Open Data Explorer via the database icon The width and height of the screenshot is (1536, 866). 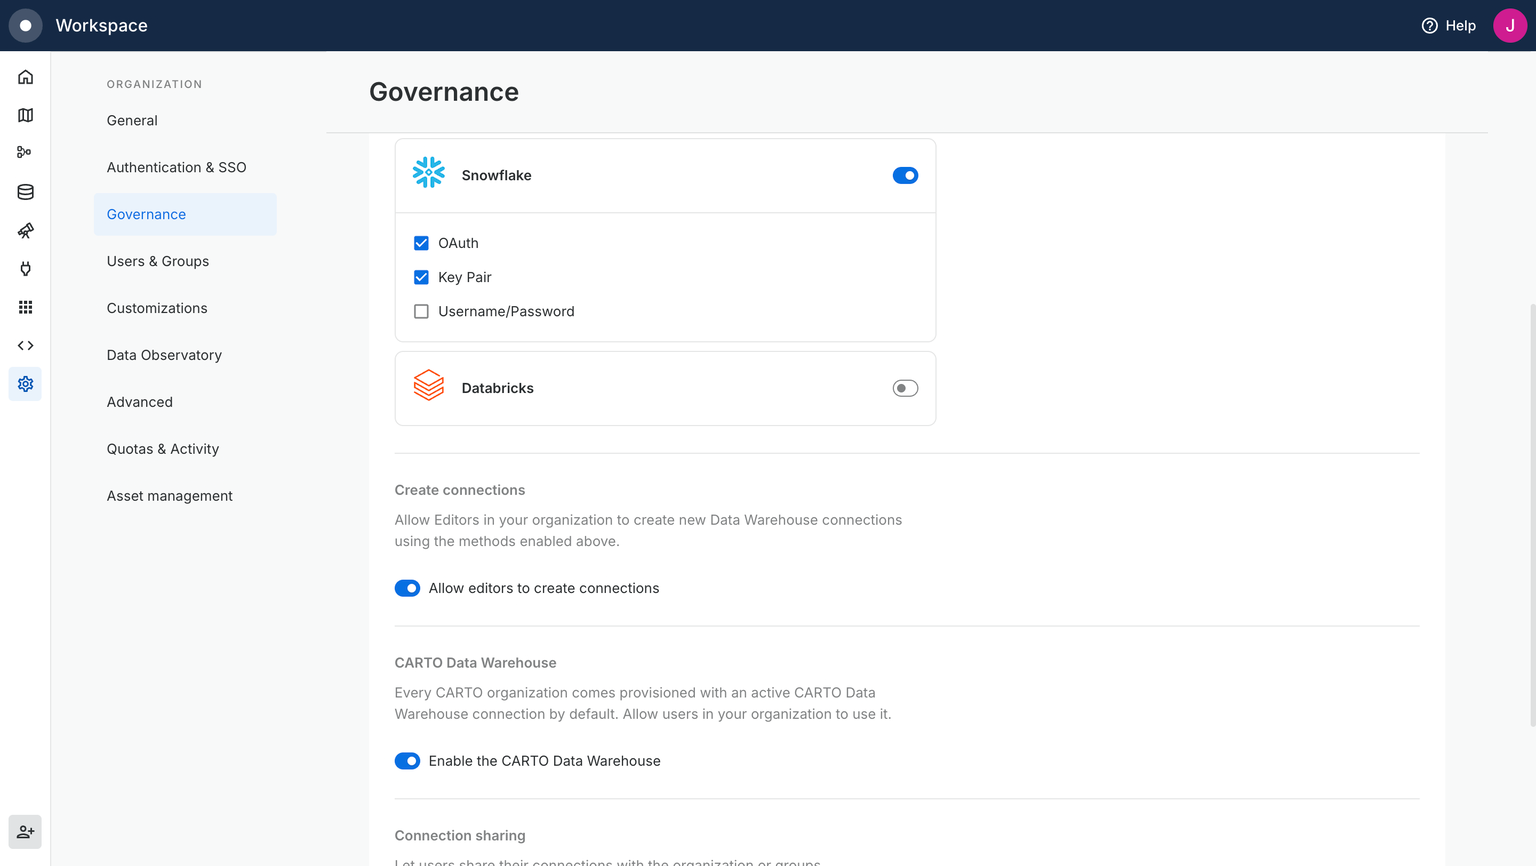pos(25,191)
